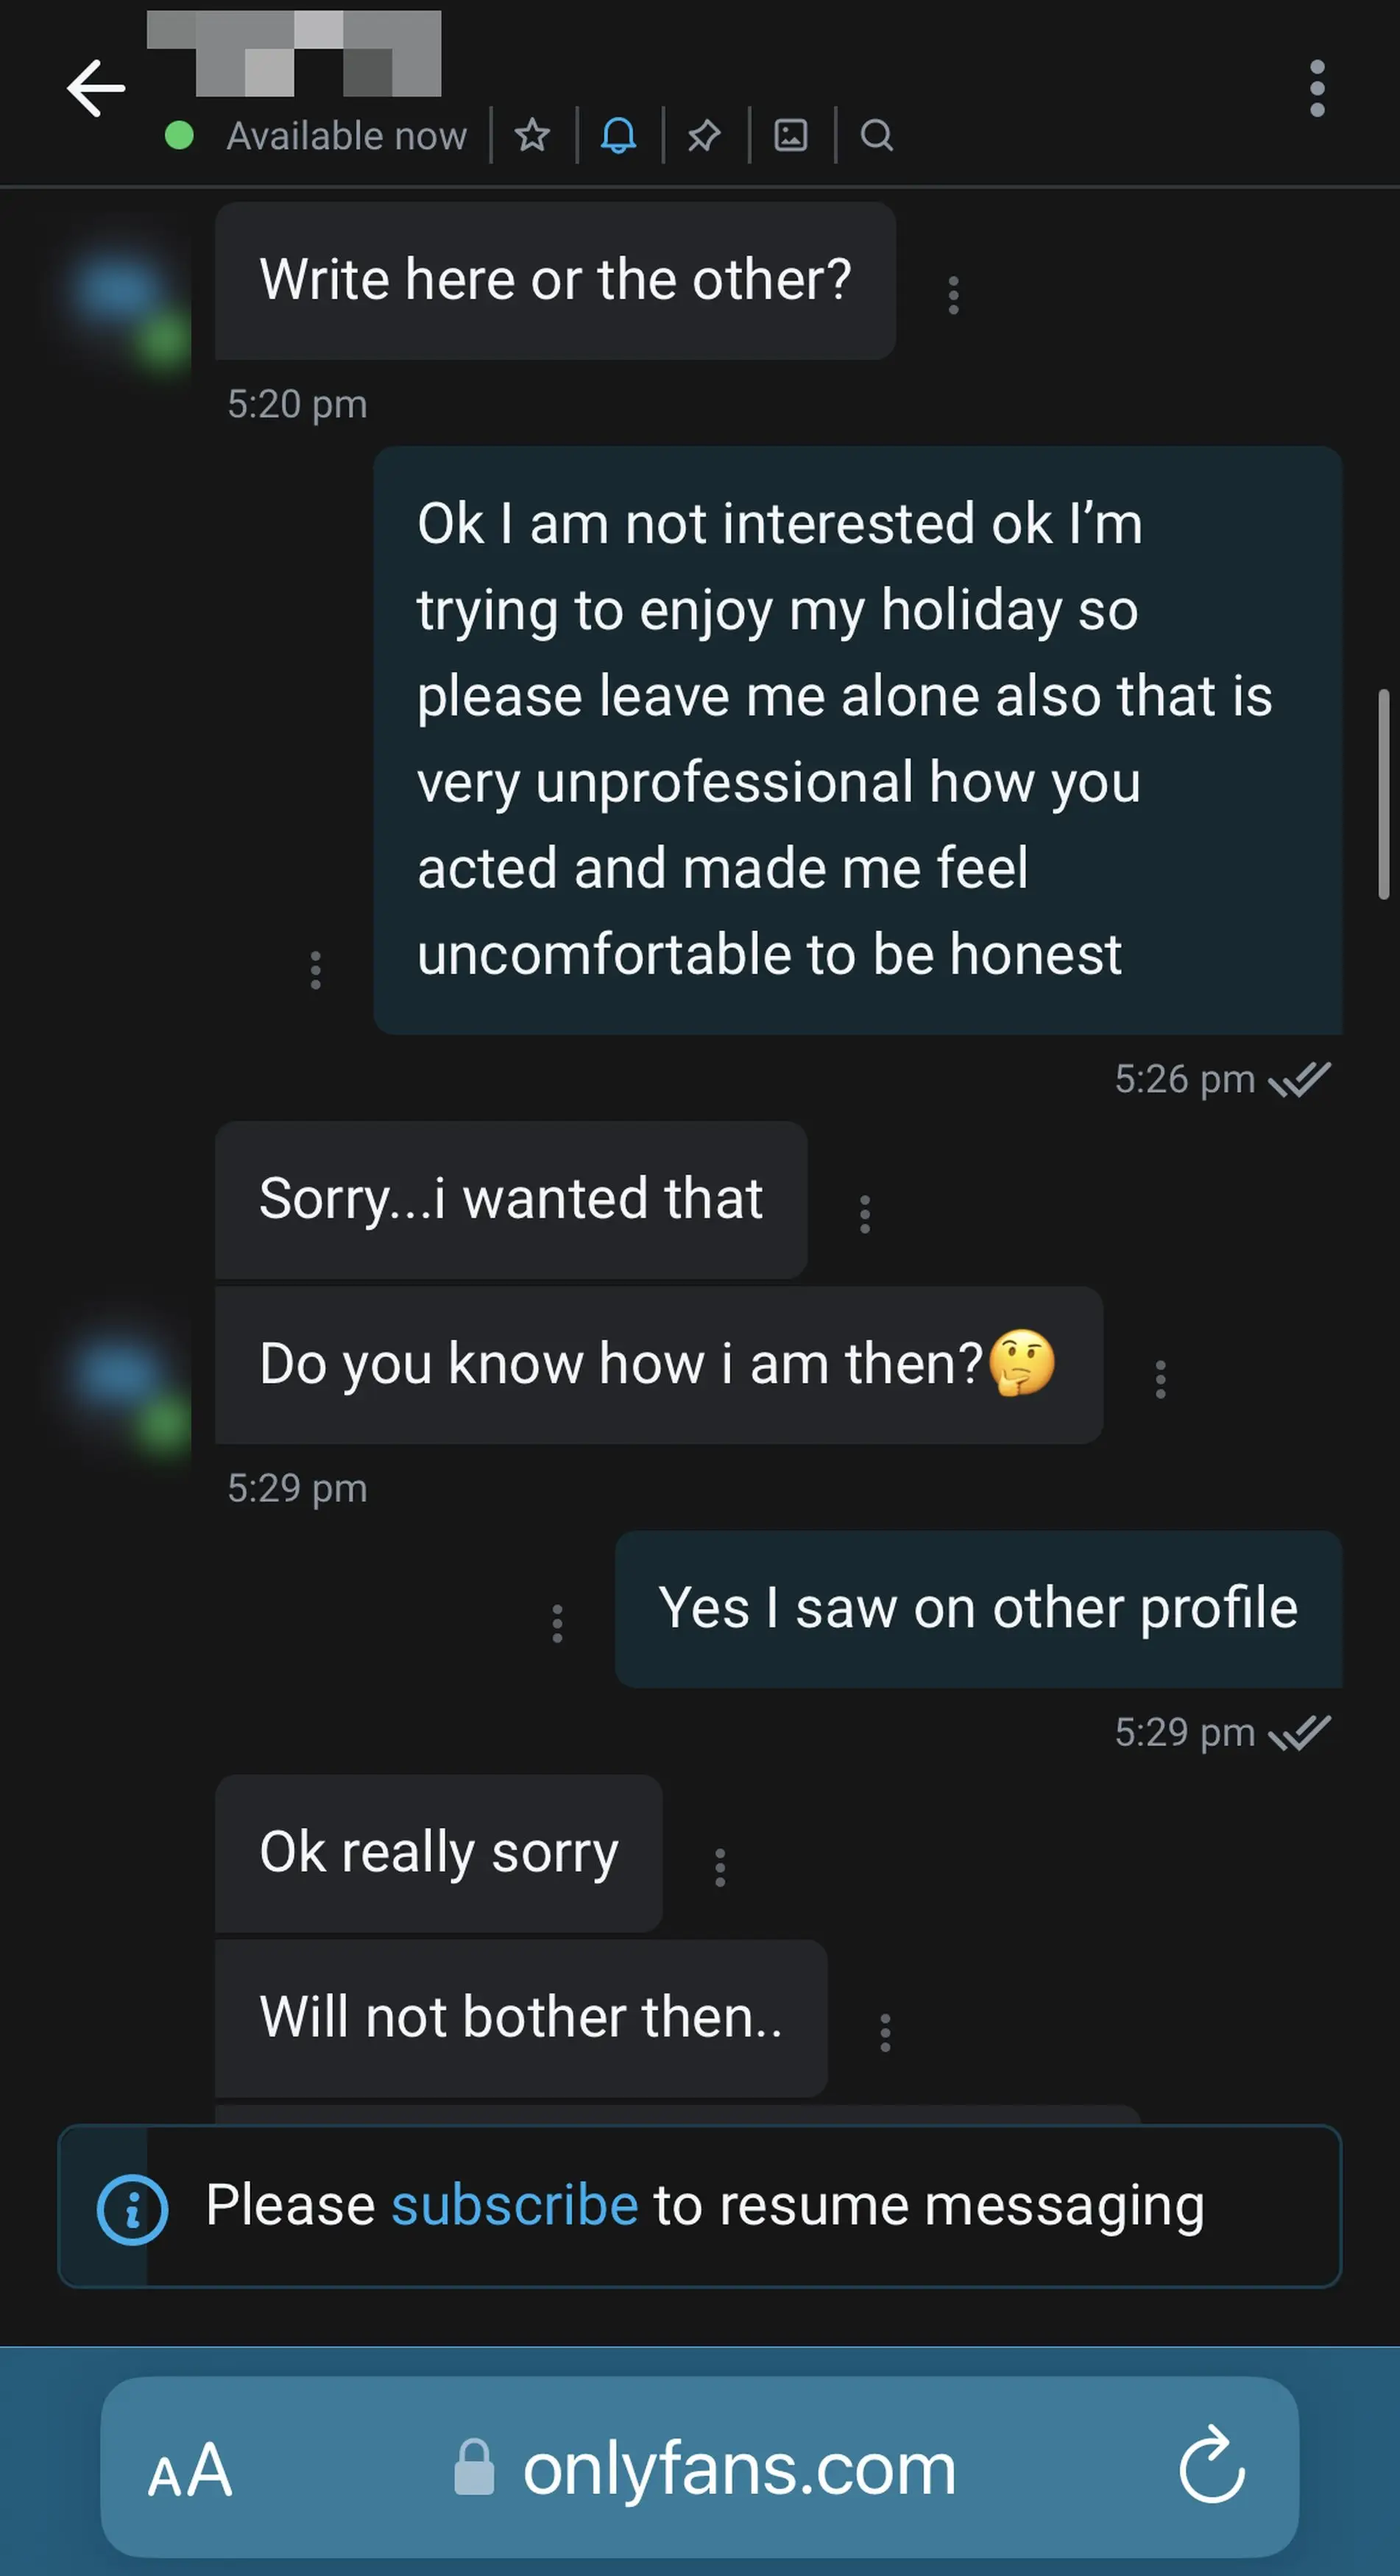Go back using the back arrow
Image resolution: width=1400 pixels, height=2576 pixels.
94,88
